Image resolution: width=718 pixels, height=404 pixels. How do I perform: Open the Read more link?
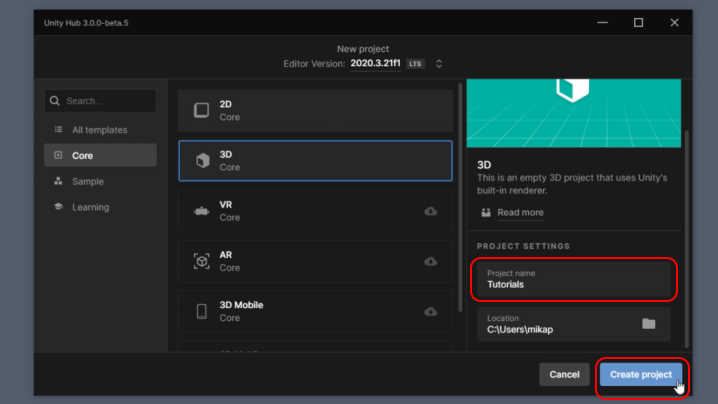coord(520,212)
